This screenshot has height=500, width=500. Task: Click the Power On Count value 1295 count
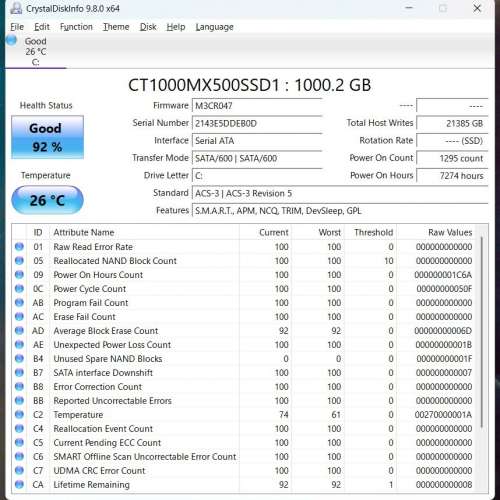[452, 158]
